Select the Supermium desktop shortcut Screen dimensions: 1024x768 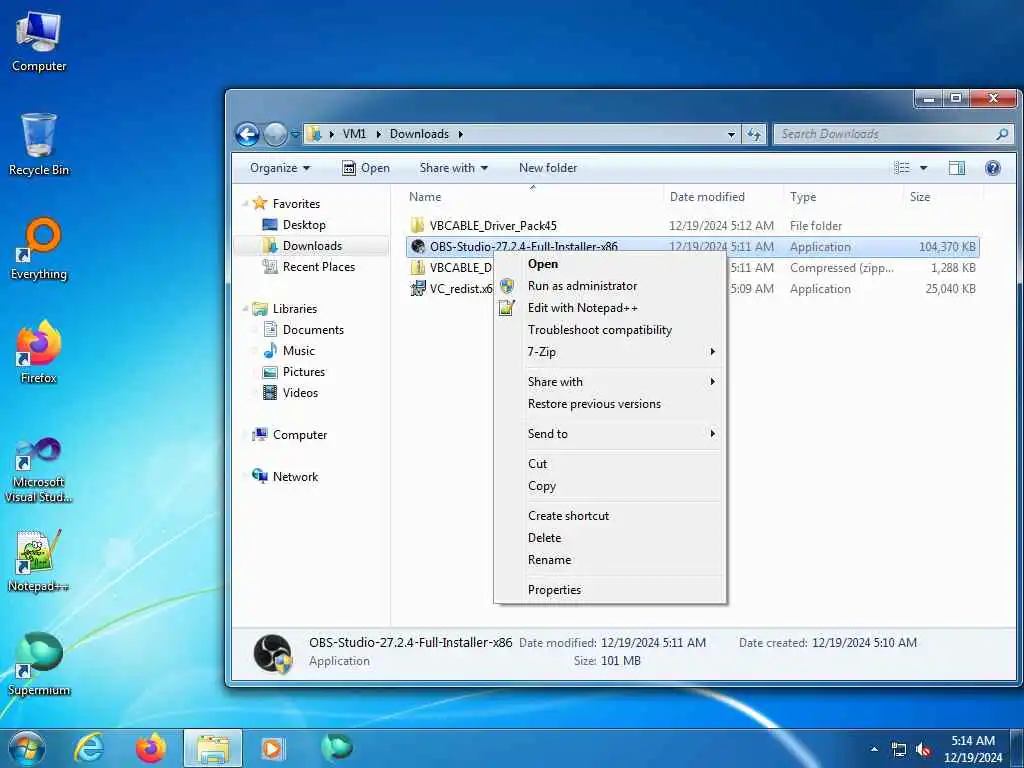[x=39, y=664]
